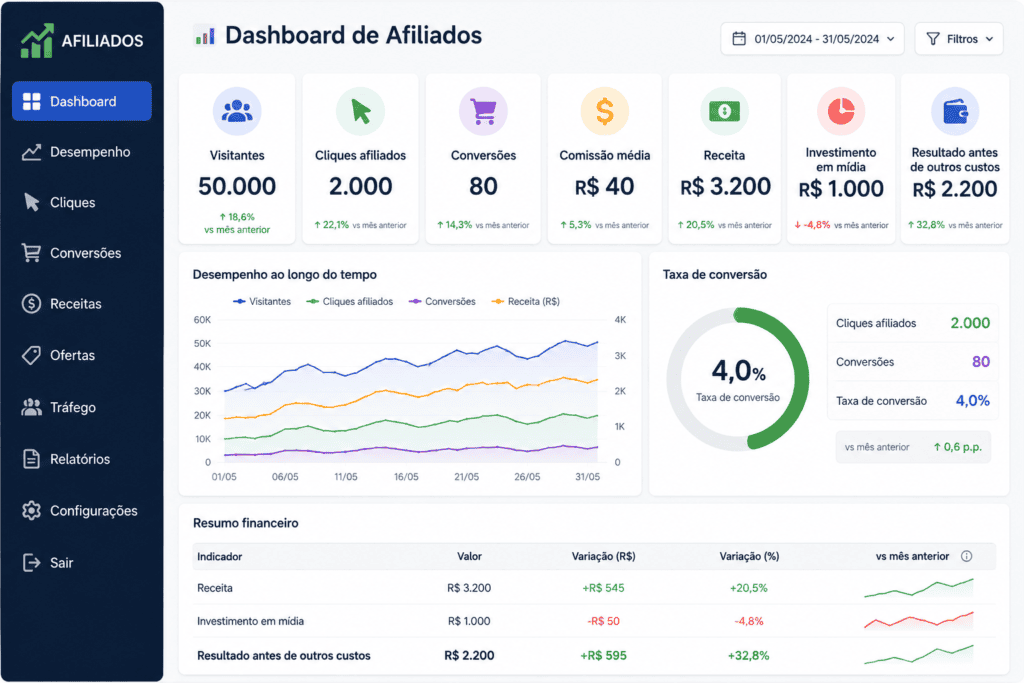Toggle Receita (R$) series in legend

point(526,302)
